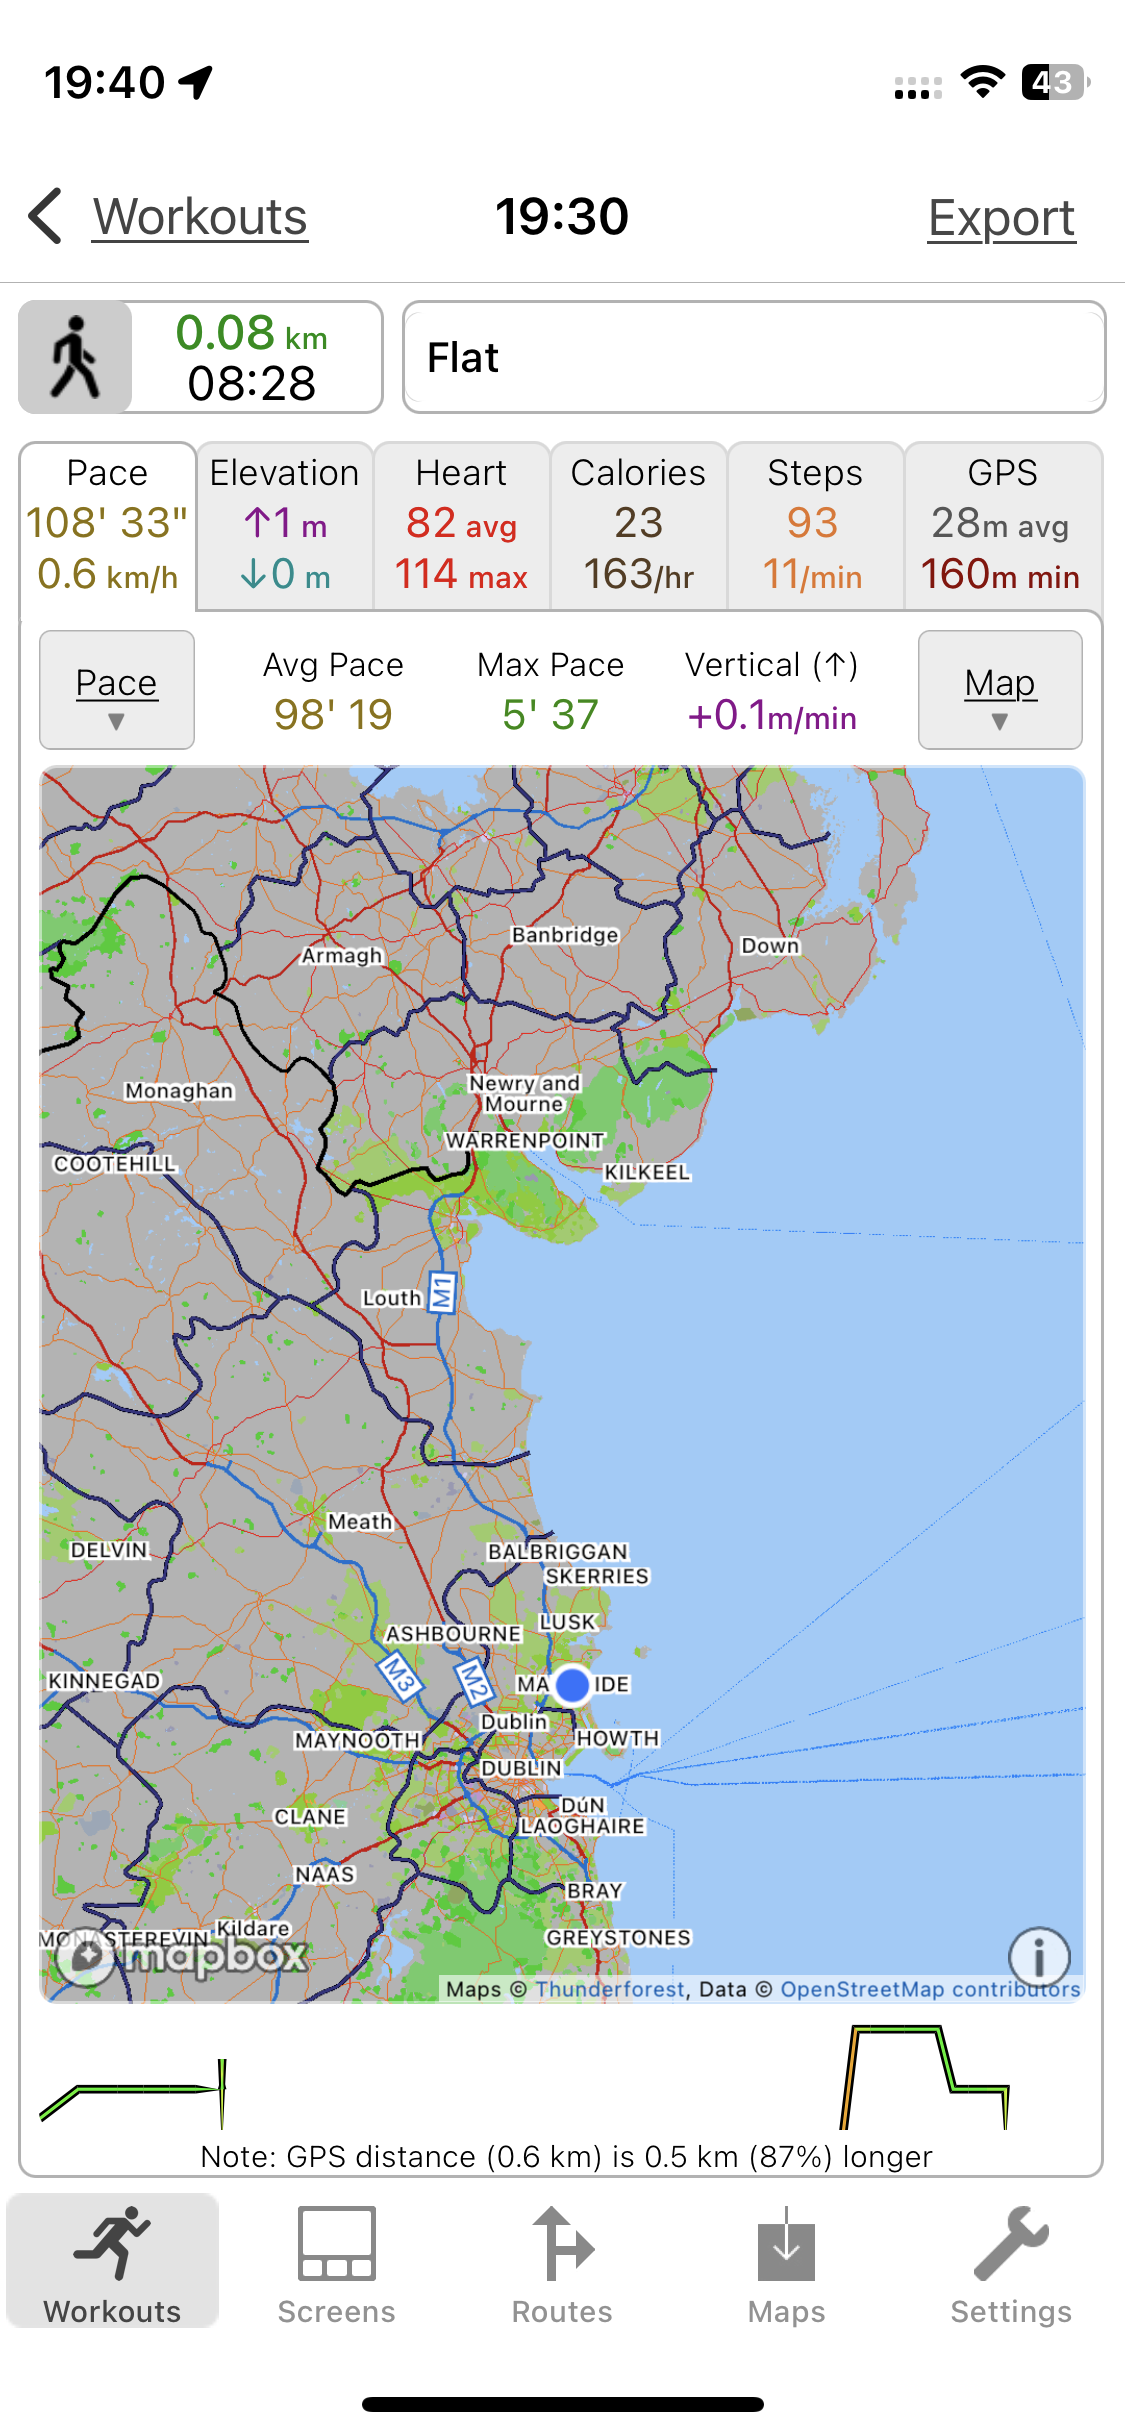The height and width of the screenshot is (2436, 1125).
Task: Open Maps download section
Action: (786, 2266)
